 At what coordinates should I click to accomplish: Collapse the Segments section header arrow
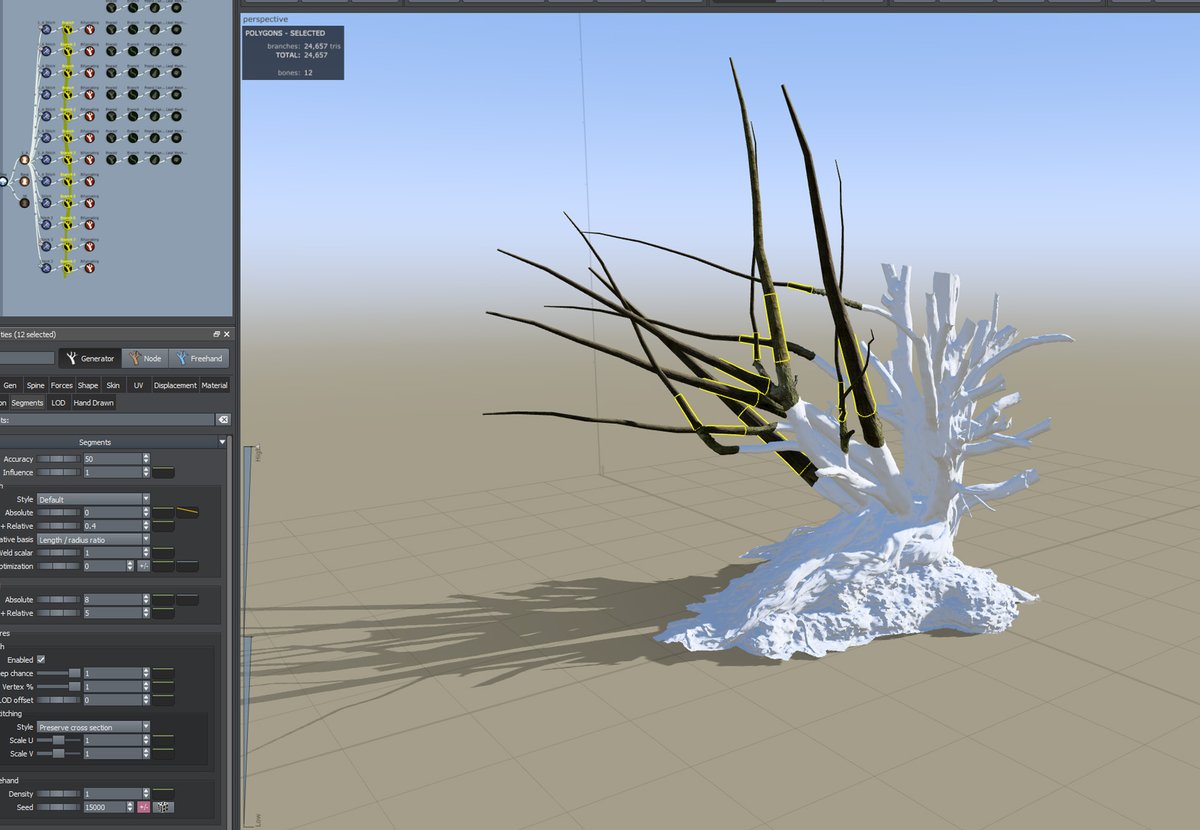(x=222, y=442)
